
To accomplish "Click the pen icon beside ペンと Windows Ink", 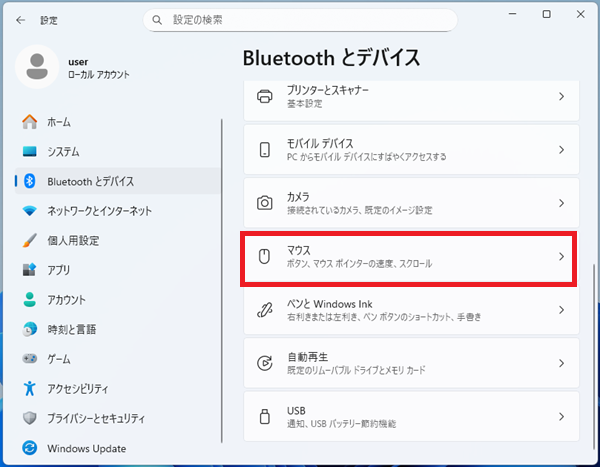I will tap(265, 310).
